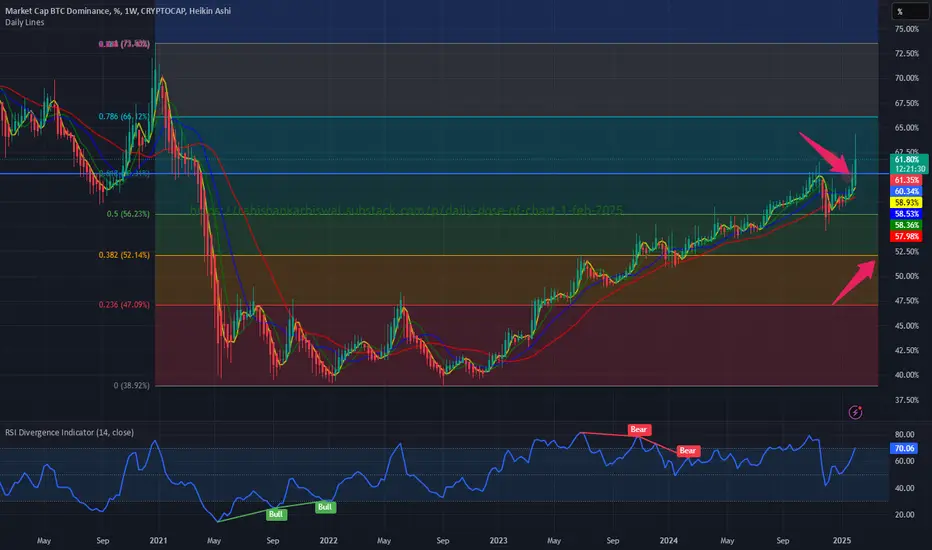Click the green 58.36% price tag
932x550 pixels.
coord(906,225)
